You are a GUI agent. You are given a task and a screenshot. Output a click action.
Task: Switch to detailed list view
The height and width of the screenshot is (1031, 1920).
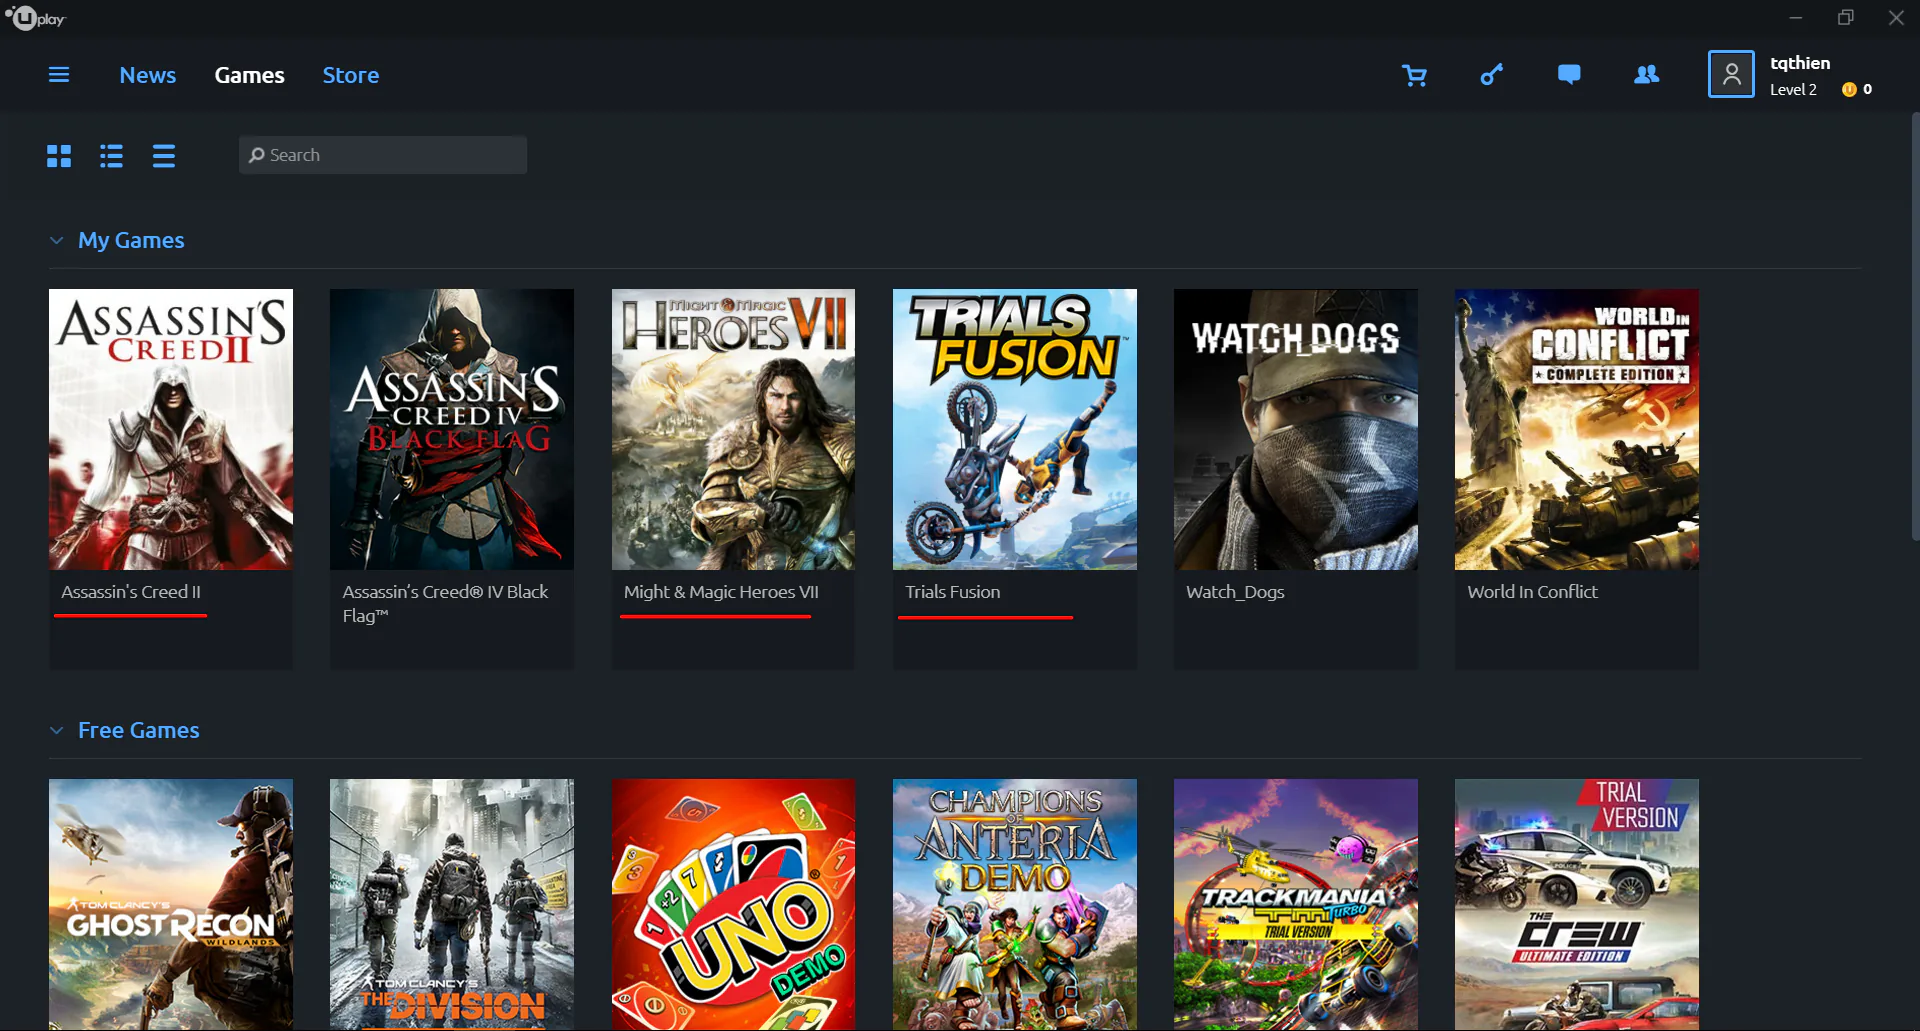111,156
